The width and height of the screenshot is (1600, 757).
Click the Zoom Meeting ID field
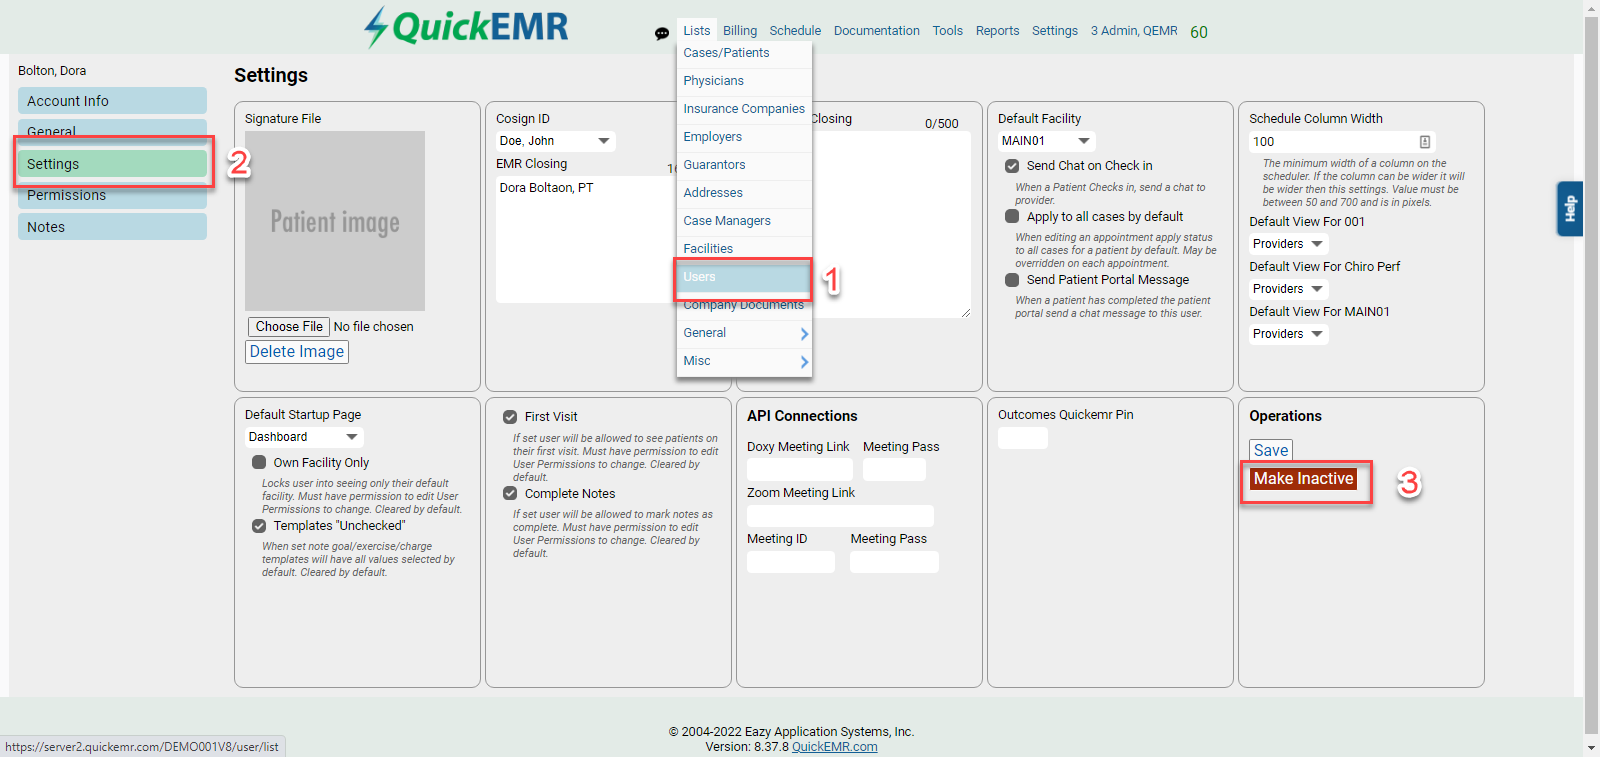coord(790,562)
